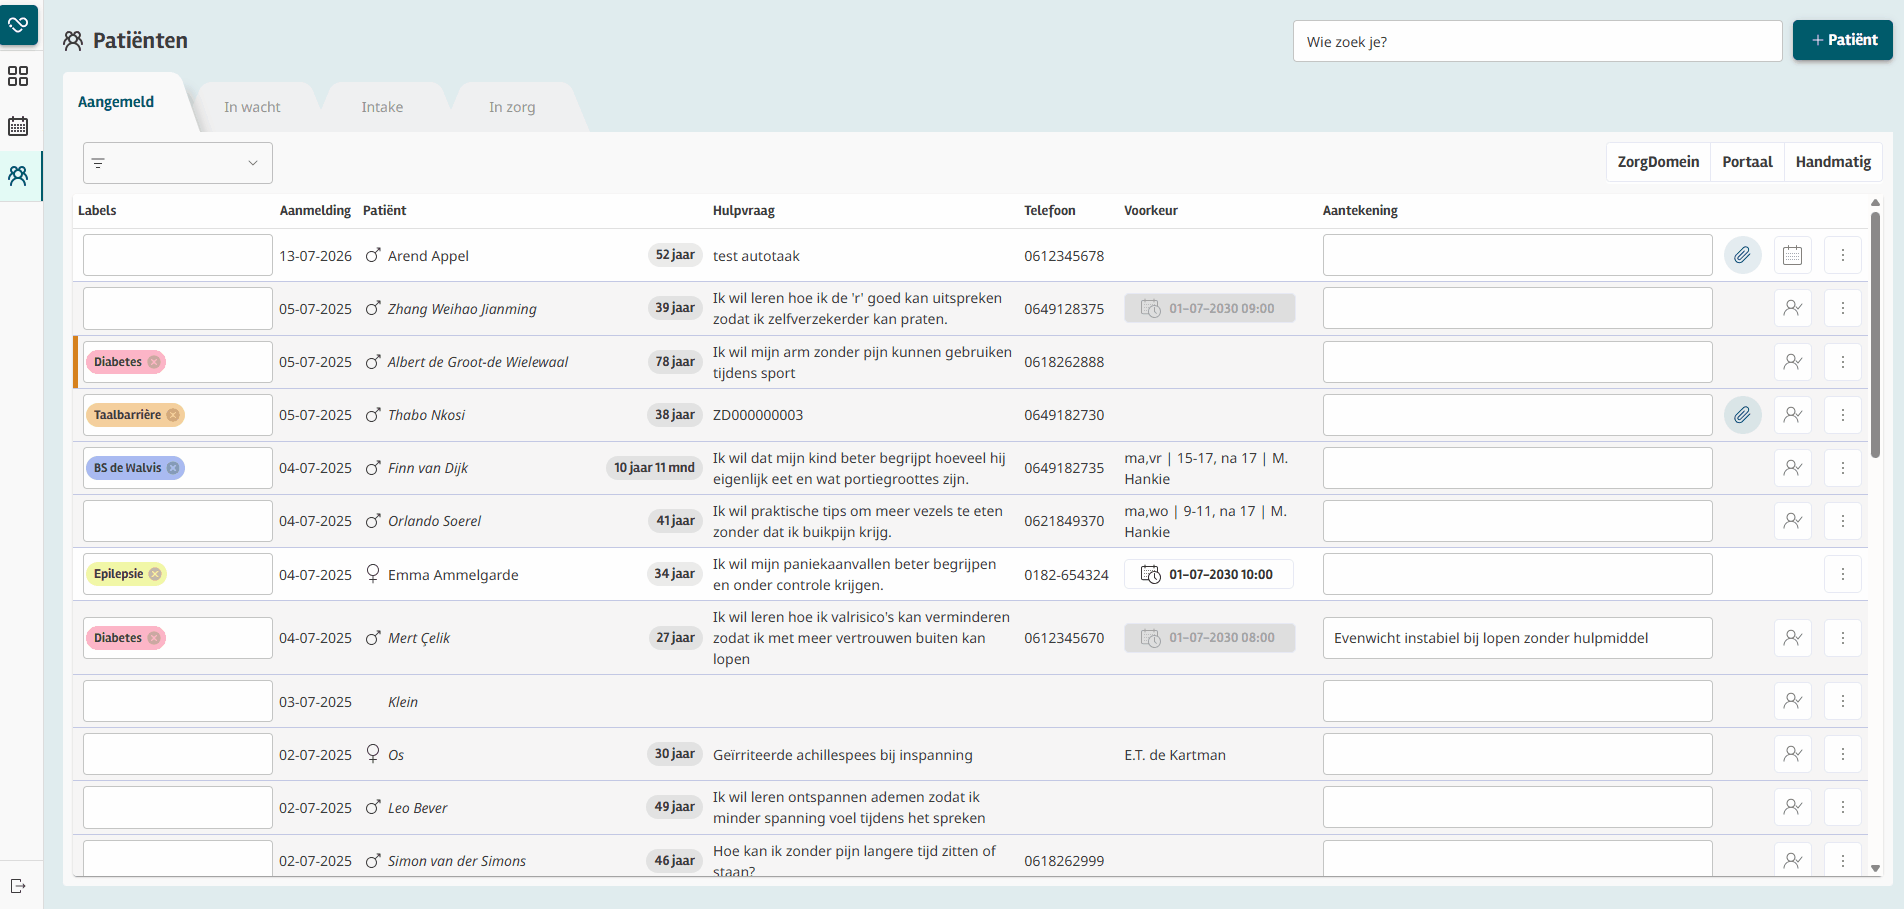
Task: Click the labels field for Arend Appel
Action: point(177,255)
